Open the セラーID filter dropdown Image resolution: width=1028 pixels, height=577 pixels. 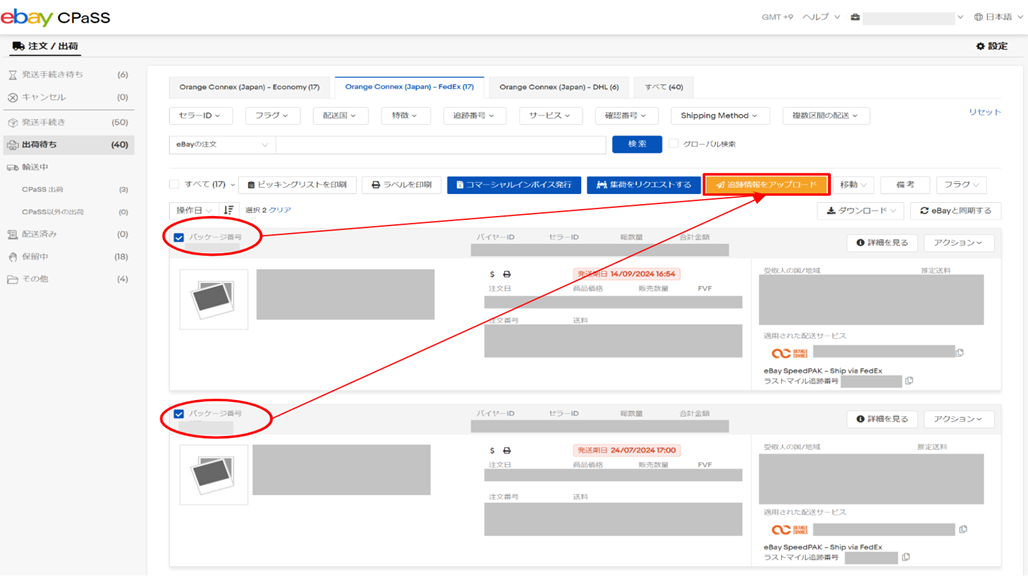[x=200, y=115]
